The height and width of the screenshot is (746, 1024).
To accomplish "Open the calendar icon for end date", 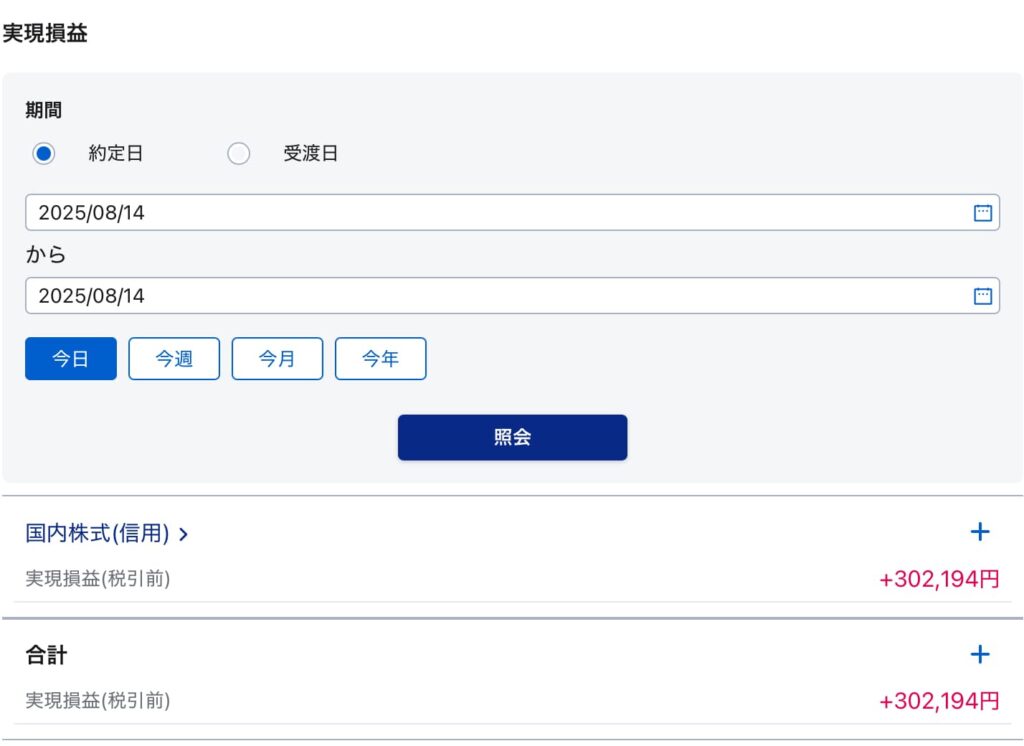I will [x=982, y=296].
